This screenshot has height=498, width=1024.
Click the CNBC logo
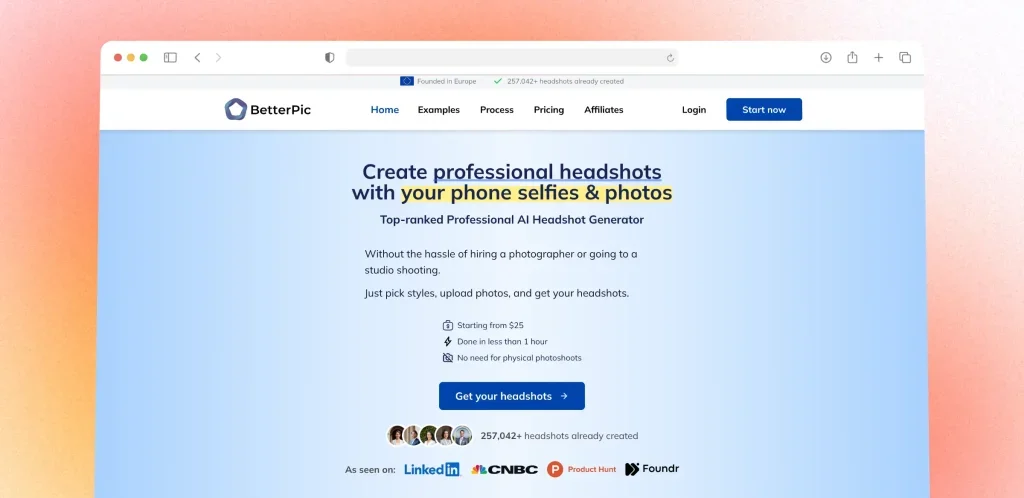coord(505,469)
